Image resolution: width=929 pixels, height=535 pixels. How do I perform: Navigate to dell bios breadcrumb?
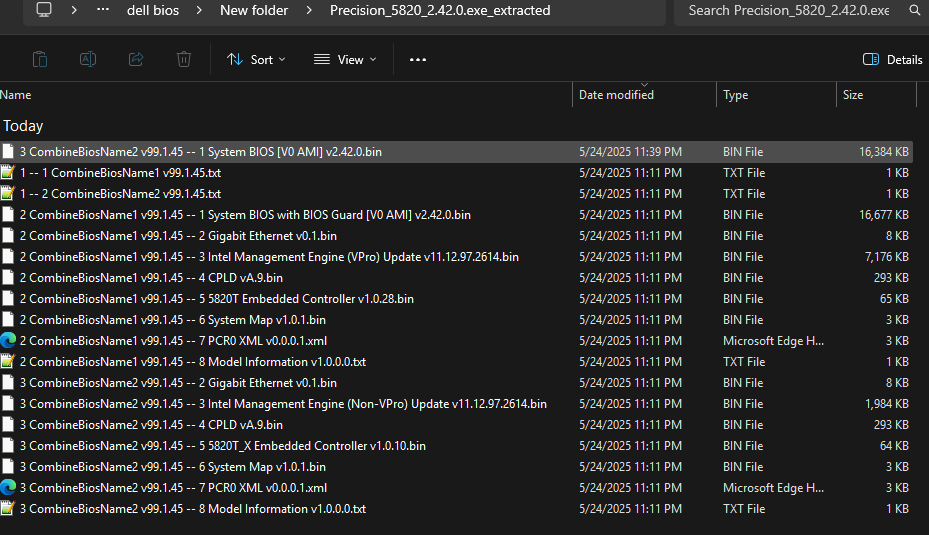153,10
